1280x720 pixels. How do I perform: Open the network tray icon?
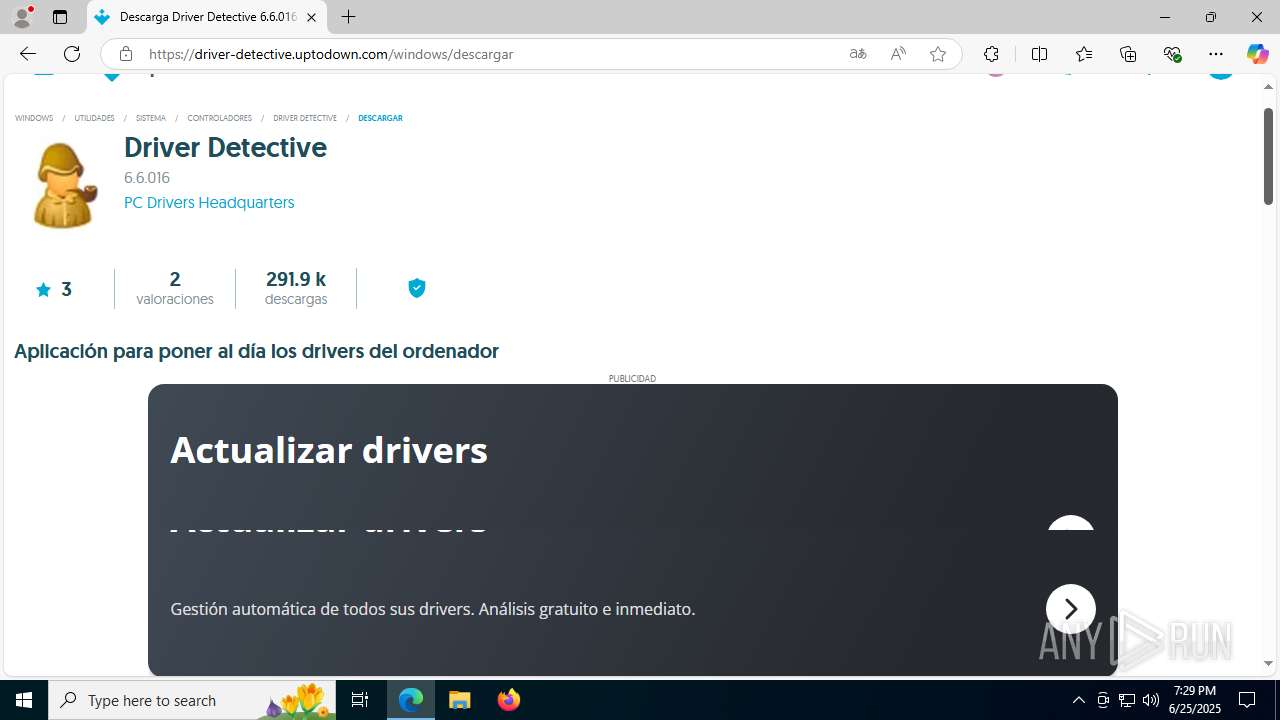1127,700
